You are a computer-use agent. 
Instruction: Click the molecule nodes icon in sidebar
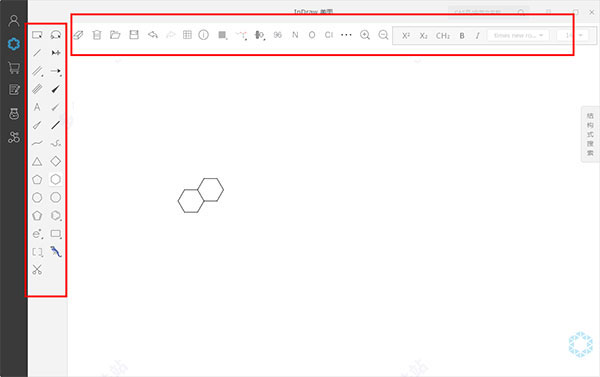point(14,137)
